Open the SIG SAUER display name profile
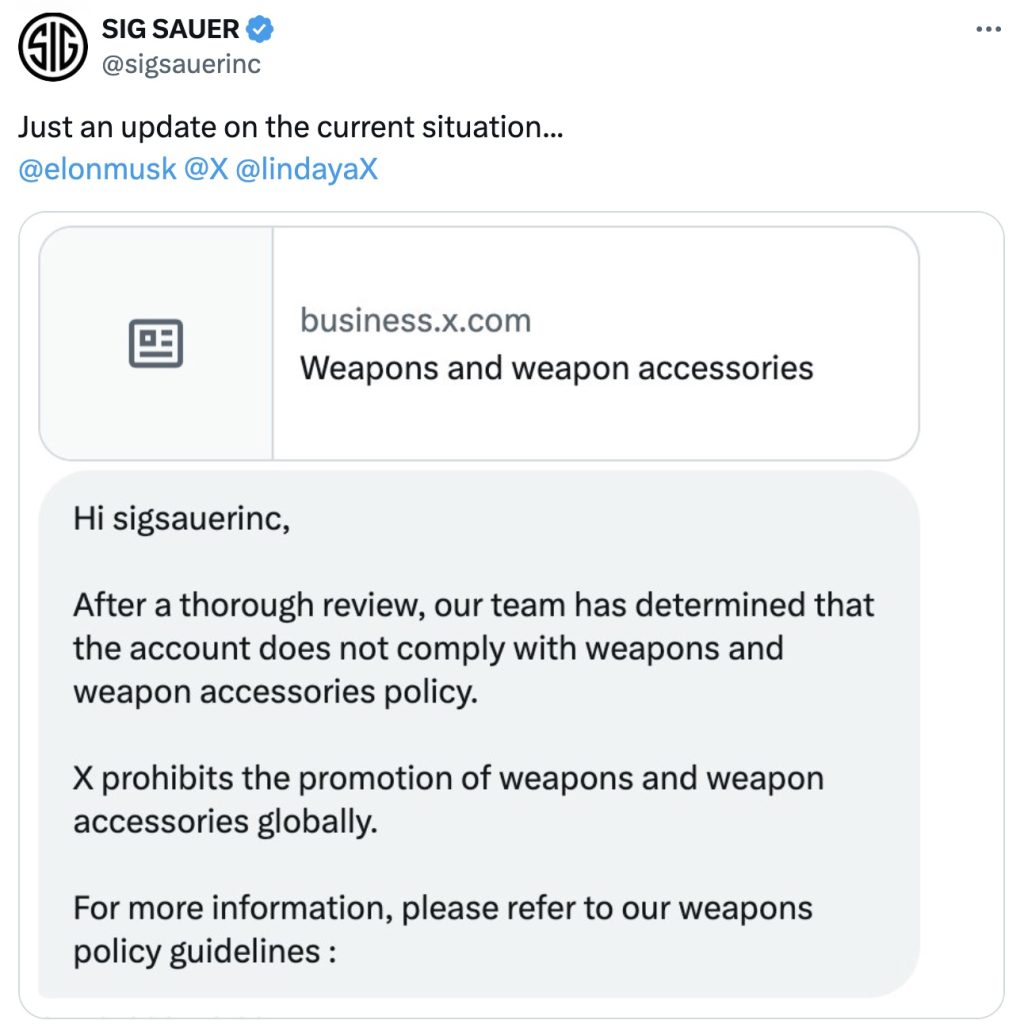Image resolution: width=1024 pixels, height=1024 pixels. pyautogui.click(x=170, y=30)
